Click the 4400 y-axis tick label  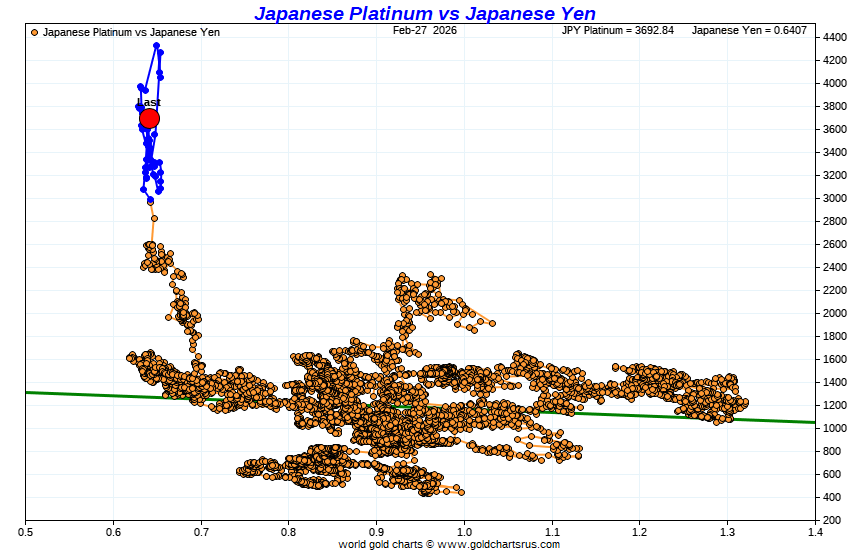coord(832,37)
